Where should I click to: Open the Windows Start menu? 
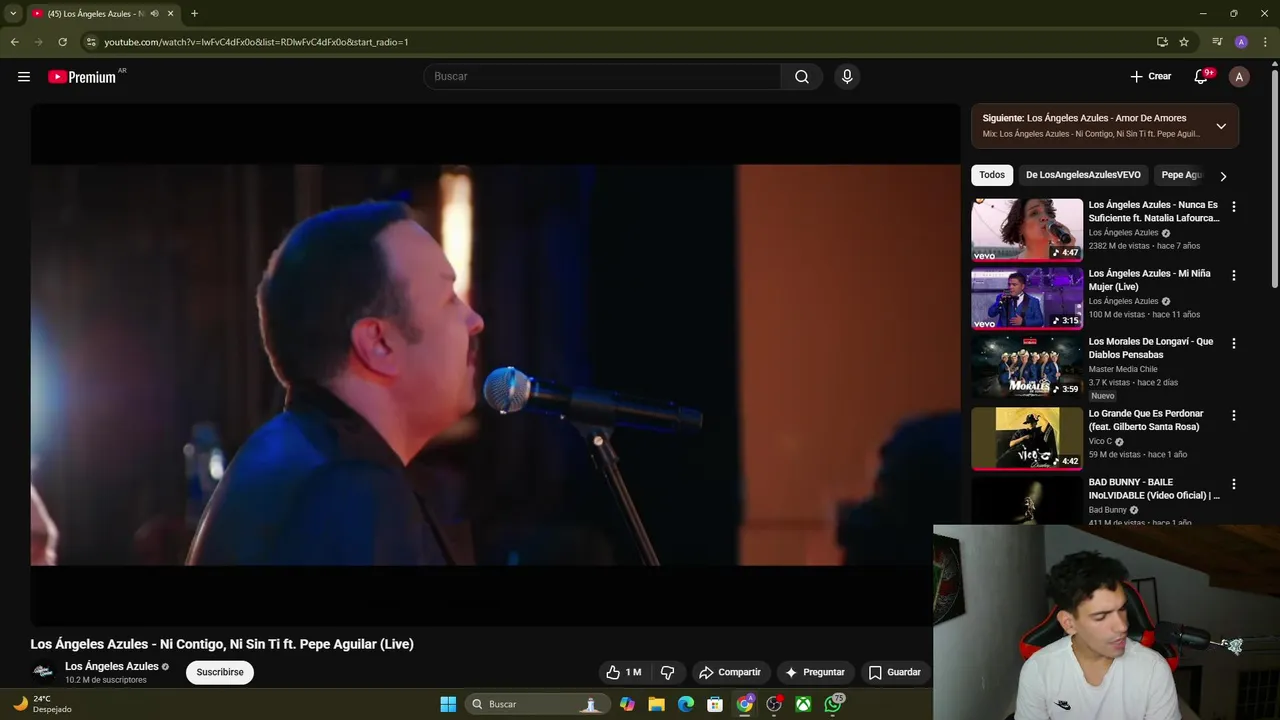coord(448,704)
